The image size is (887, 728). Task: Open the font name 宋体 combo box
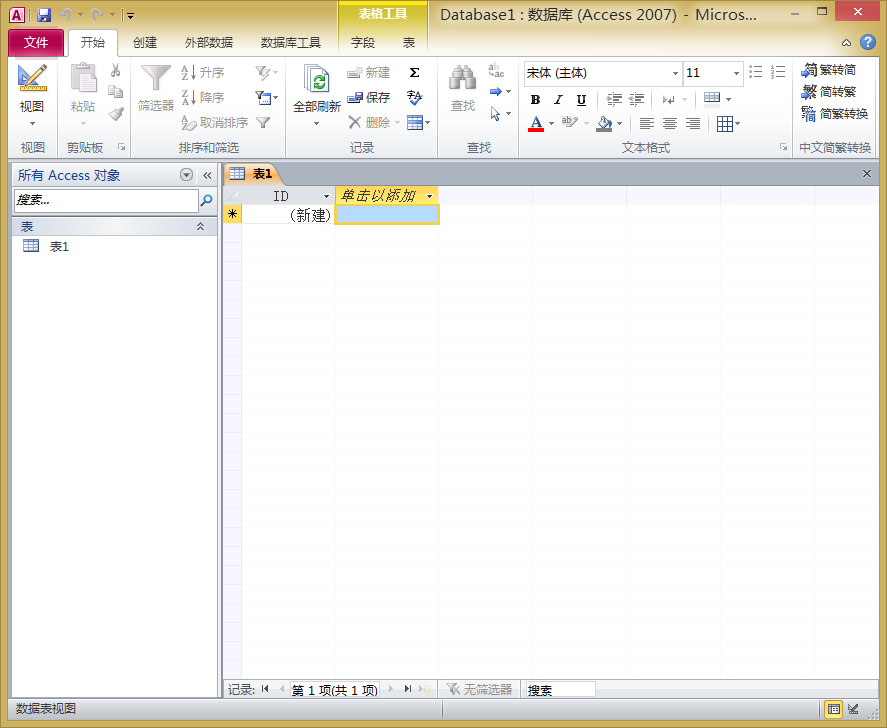602,73
